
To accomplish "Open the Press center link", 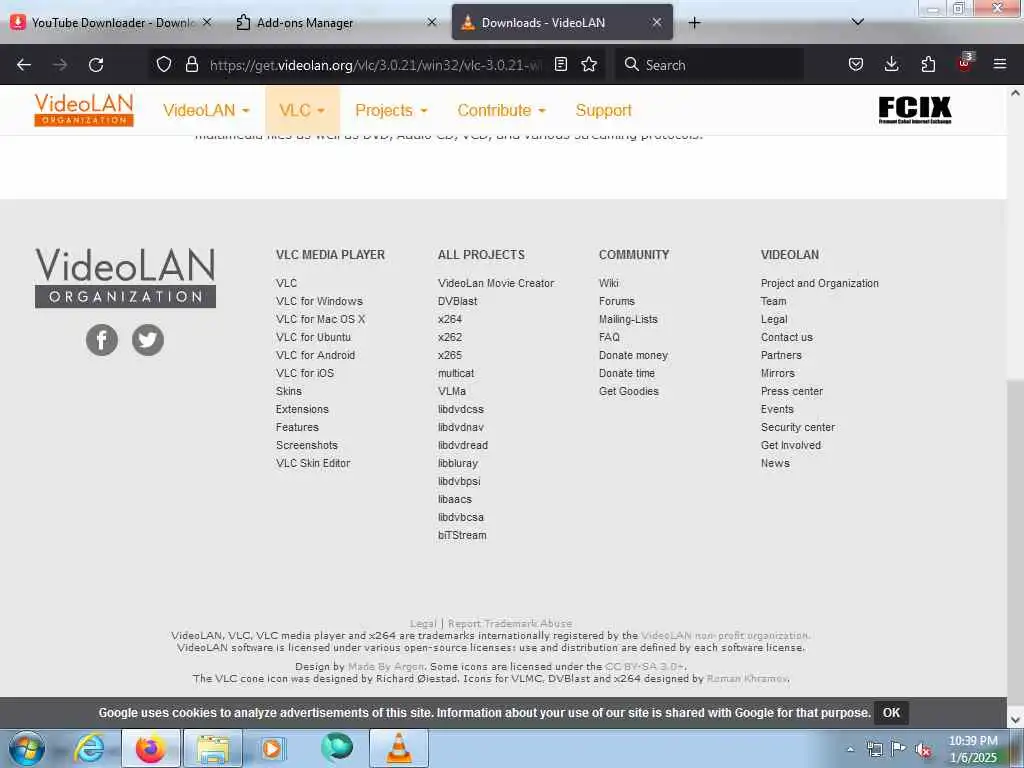I will click(x=792, y=391).
